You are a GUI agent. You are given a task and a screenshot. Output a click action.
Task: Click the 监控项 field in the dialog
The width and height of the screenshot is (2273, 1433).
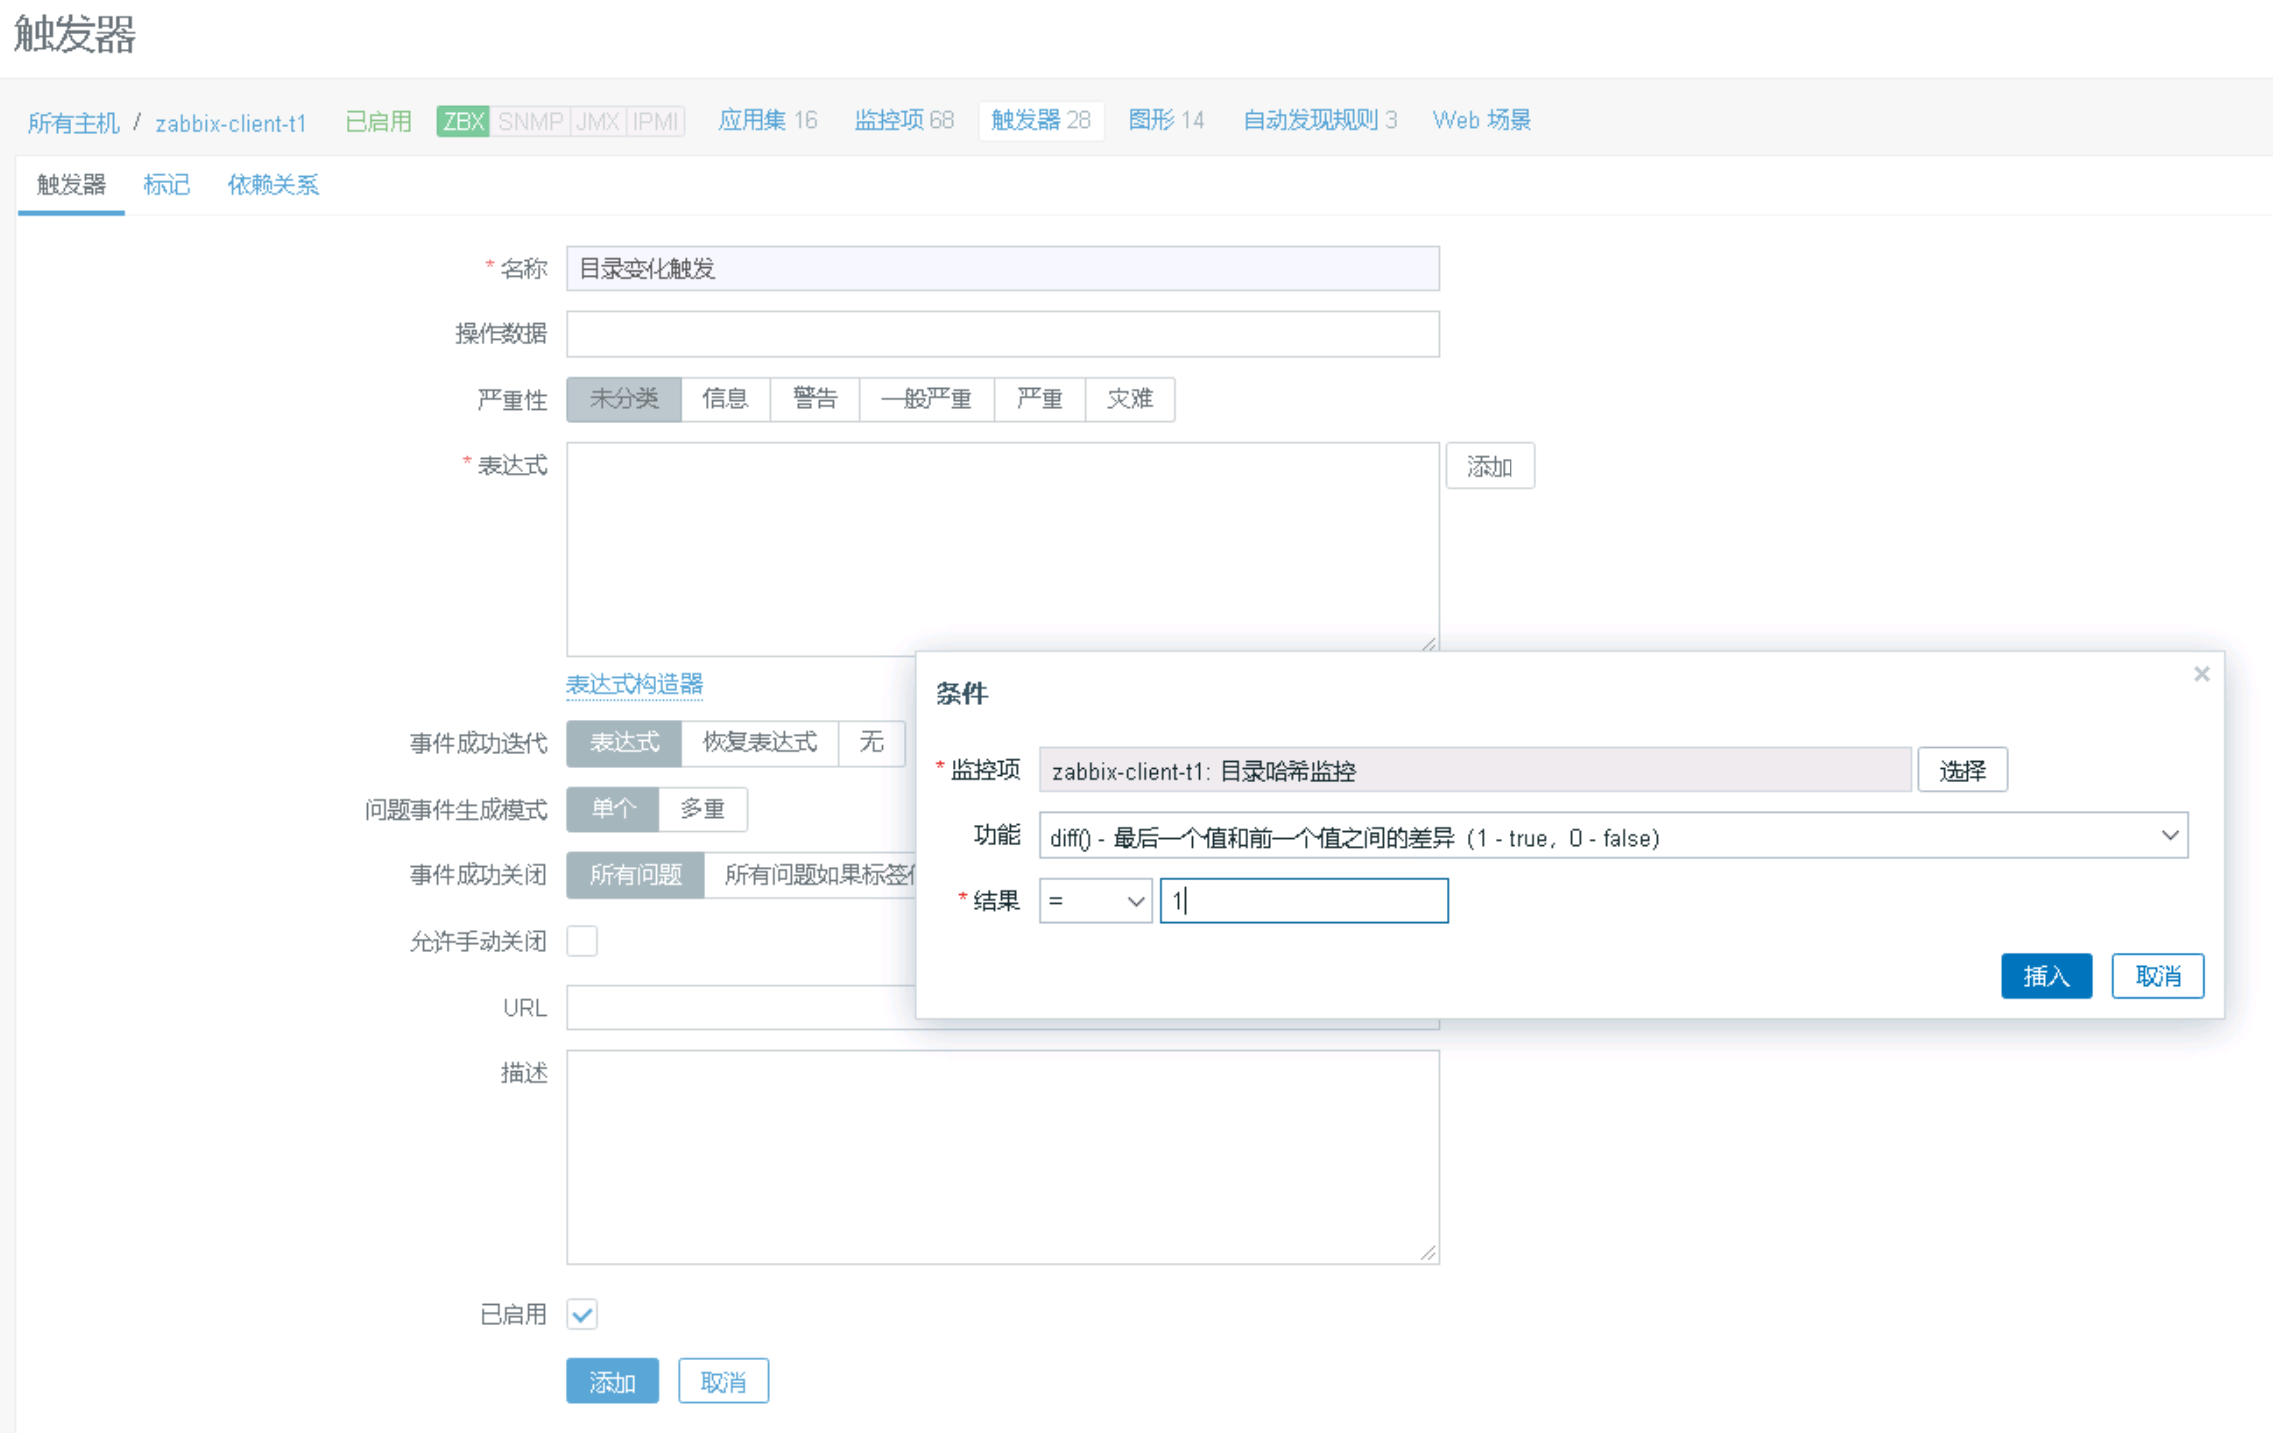click(1475, 770)
